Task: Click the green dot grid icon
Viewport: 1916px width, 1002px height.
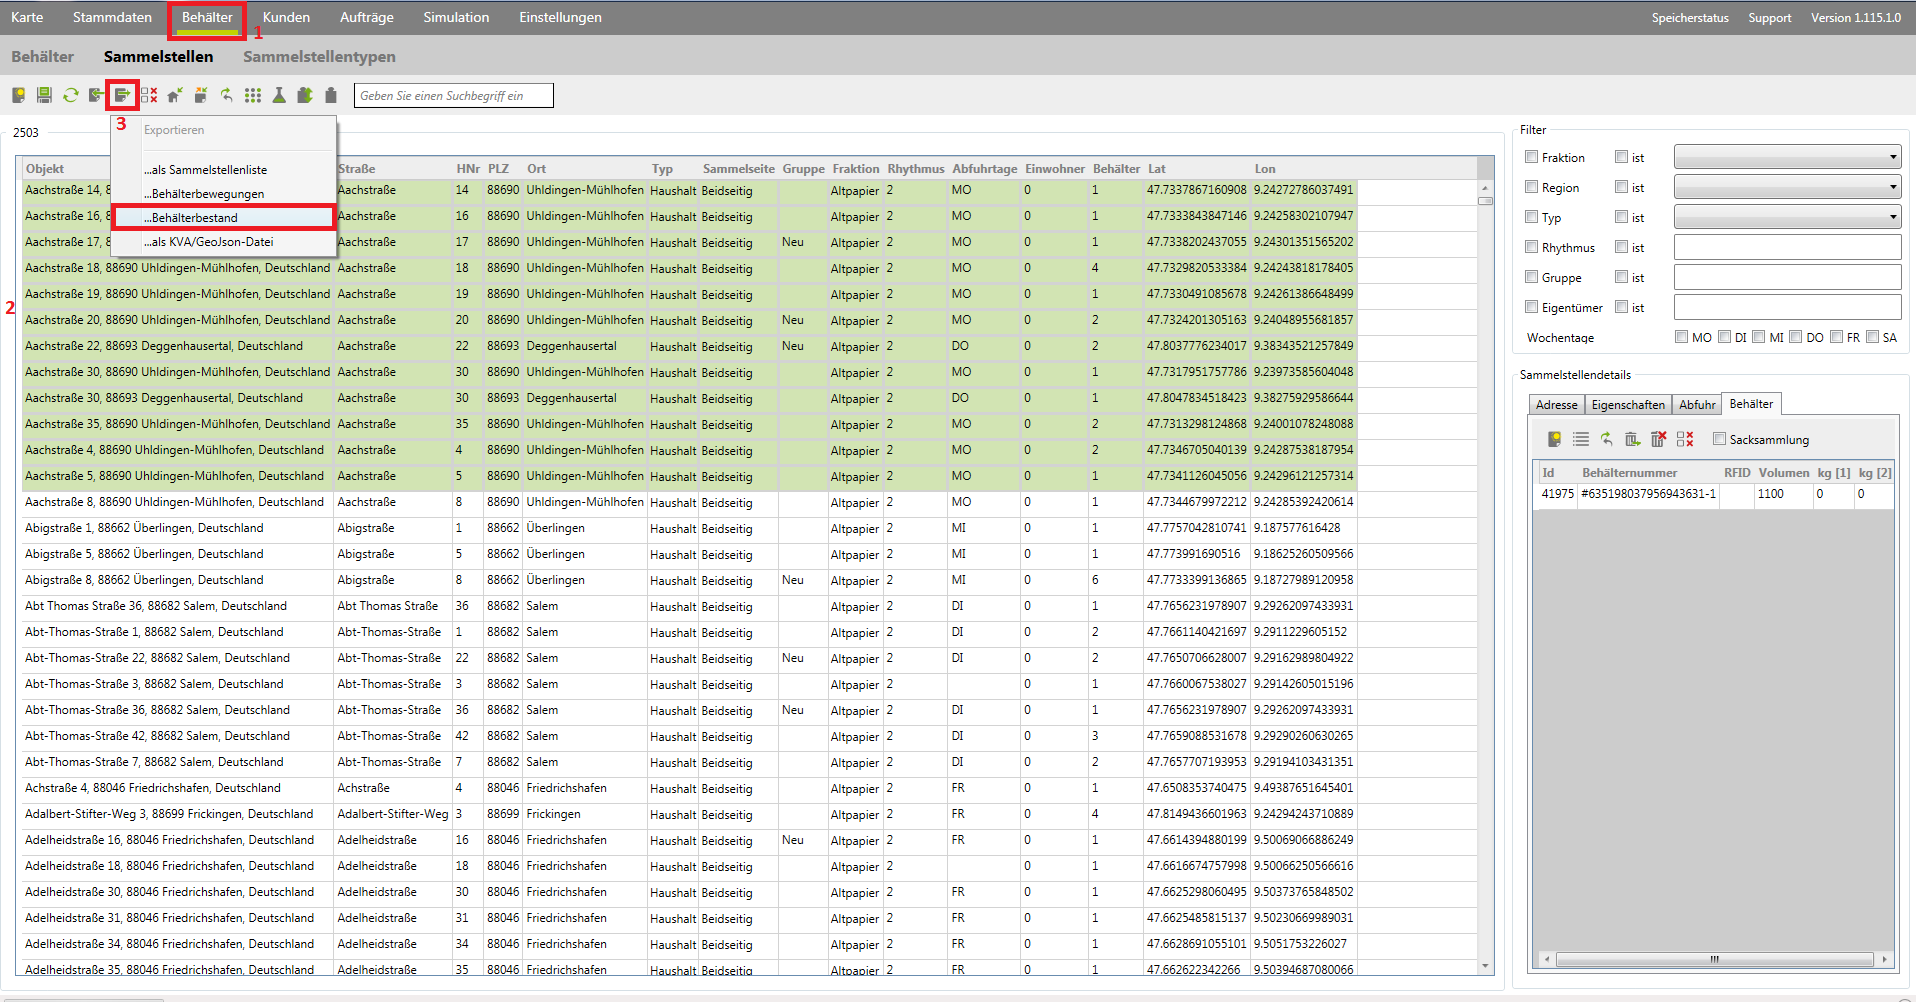Action: [253, 95]
